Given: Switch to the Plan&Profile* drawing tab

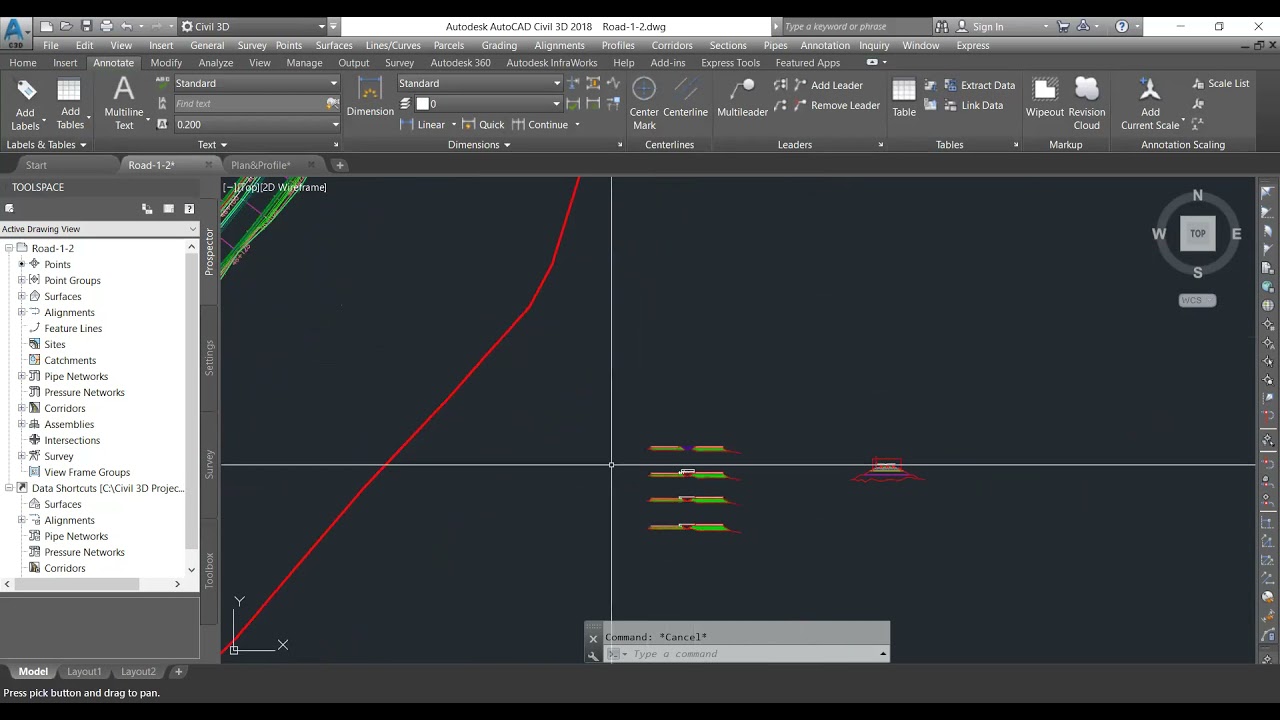Looking at the screenshot, I should click(x=260, y=165).
